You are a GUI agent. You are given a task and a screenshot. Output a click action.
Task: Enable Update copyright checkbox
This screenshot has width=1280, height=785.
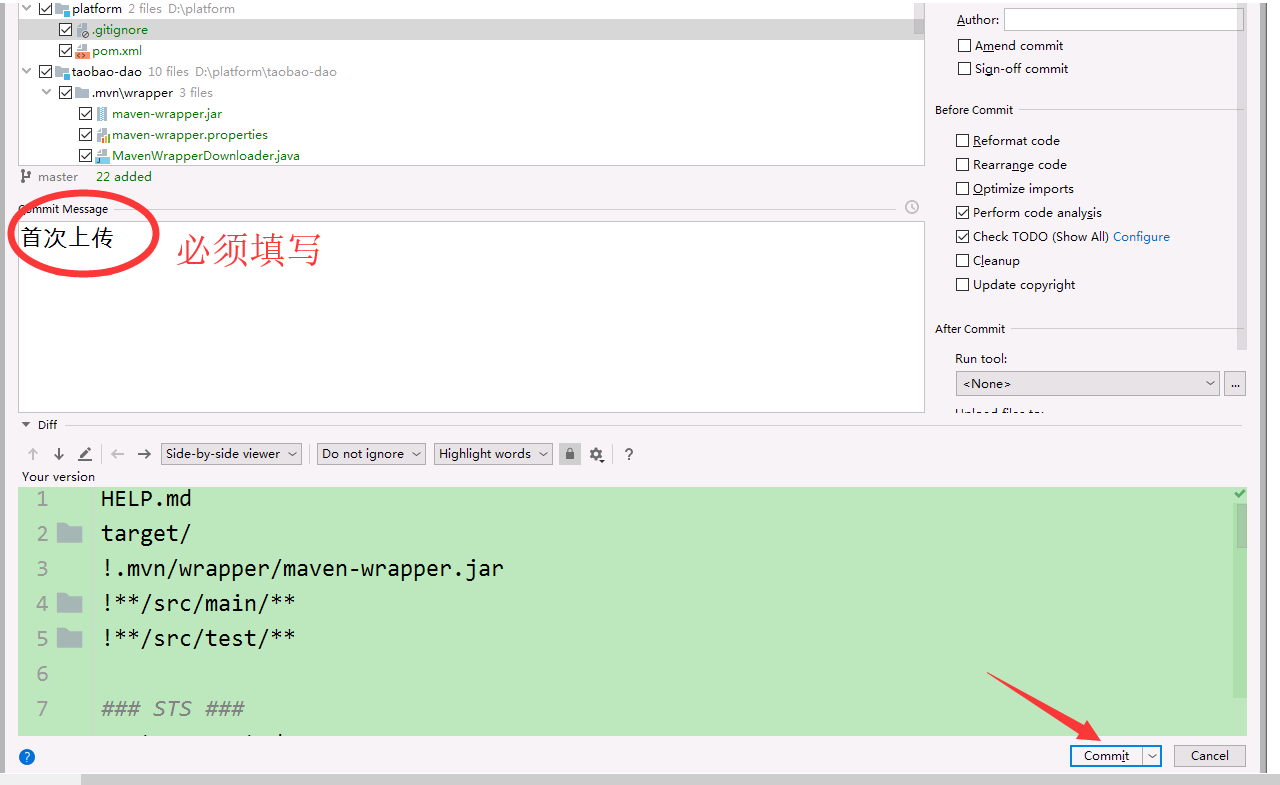click(x=962, y=285)
